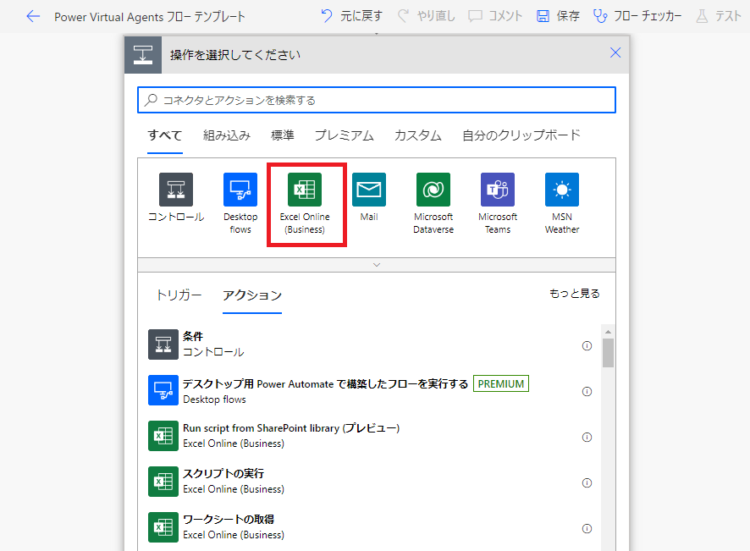Select the アクション tab
Screen dimensions: 750x551
252,295
